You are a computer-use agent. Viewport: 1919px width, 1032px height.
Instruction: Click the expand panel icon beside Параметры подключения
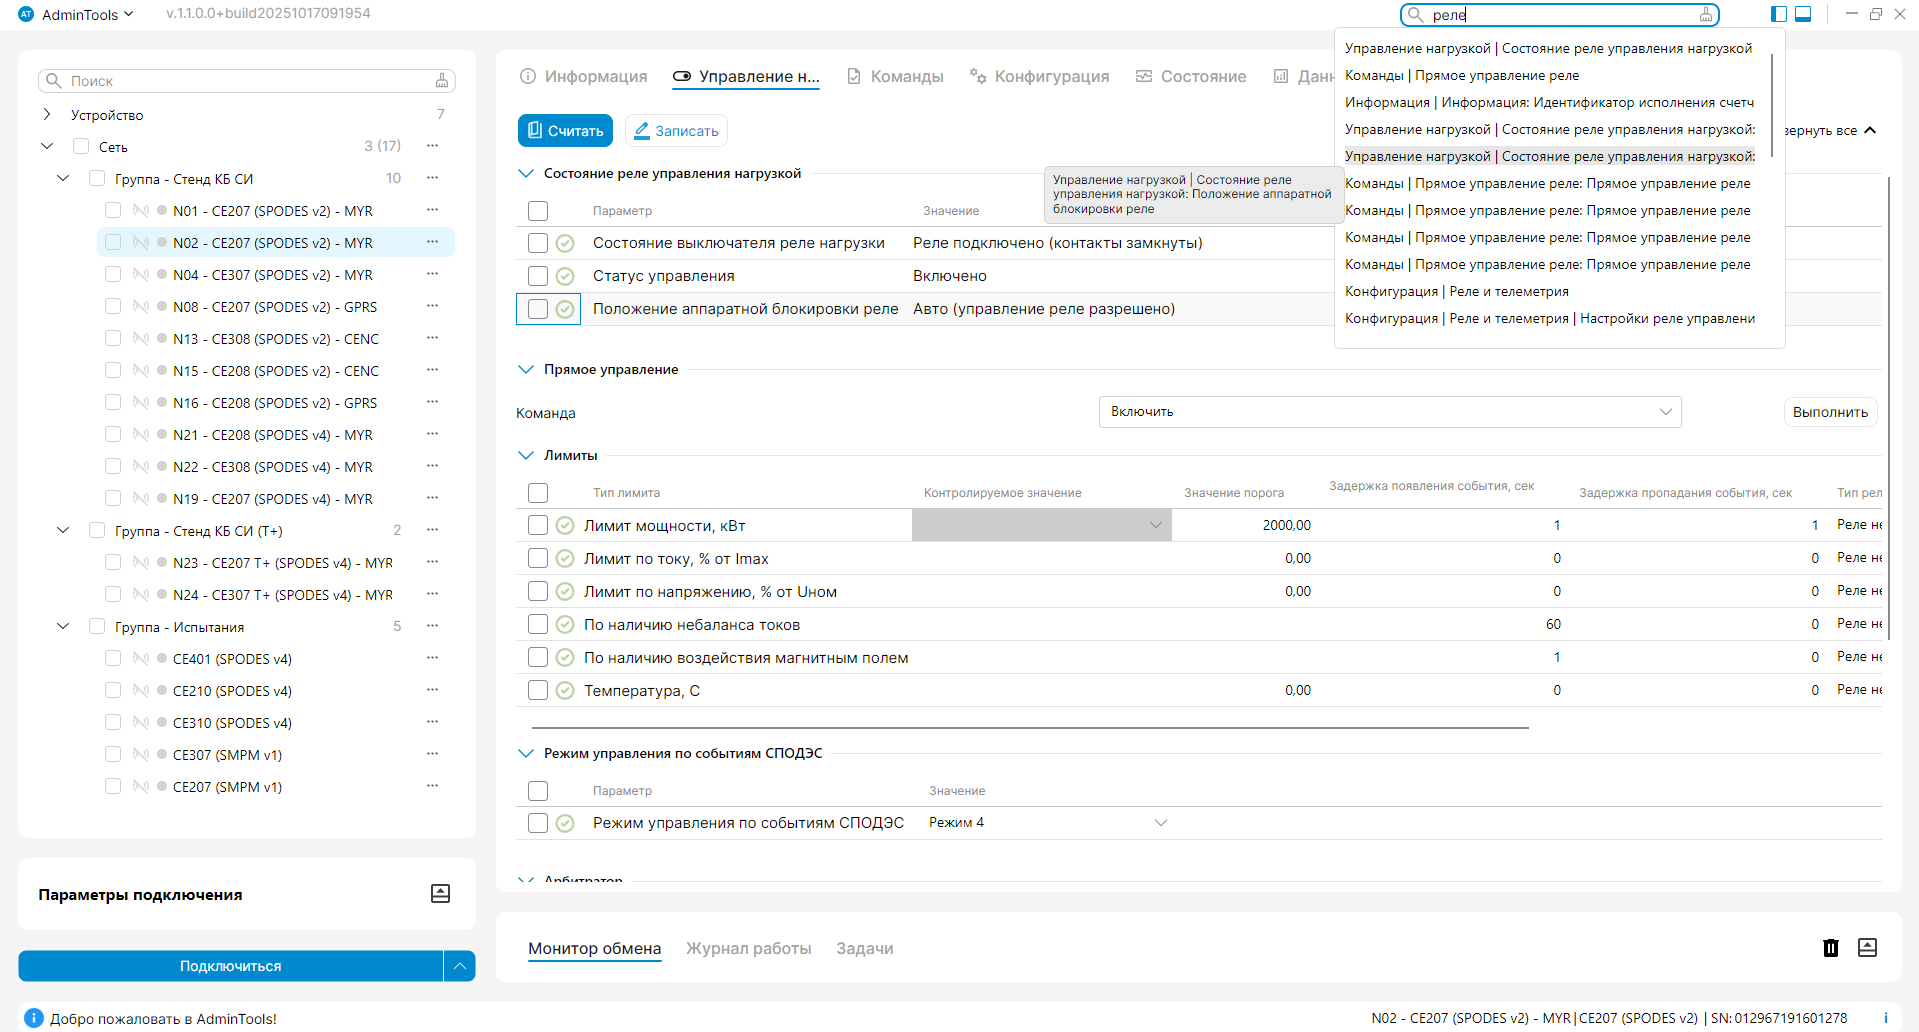click(440, 894)
